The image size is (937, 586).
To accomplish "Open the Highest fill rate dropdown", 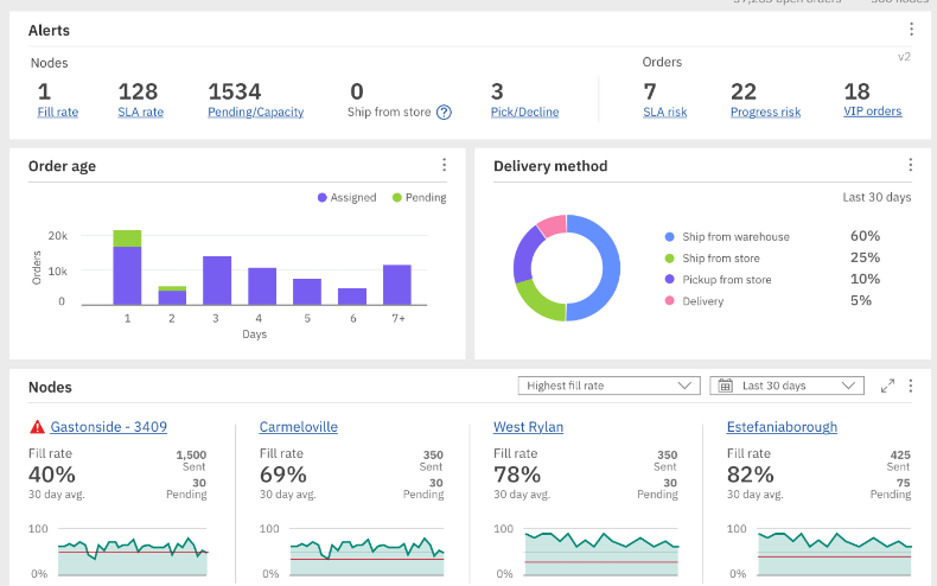I will pos(608,386).
